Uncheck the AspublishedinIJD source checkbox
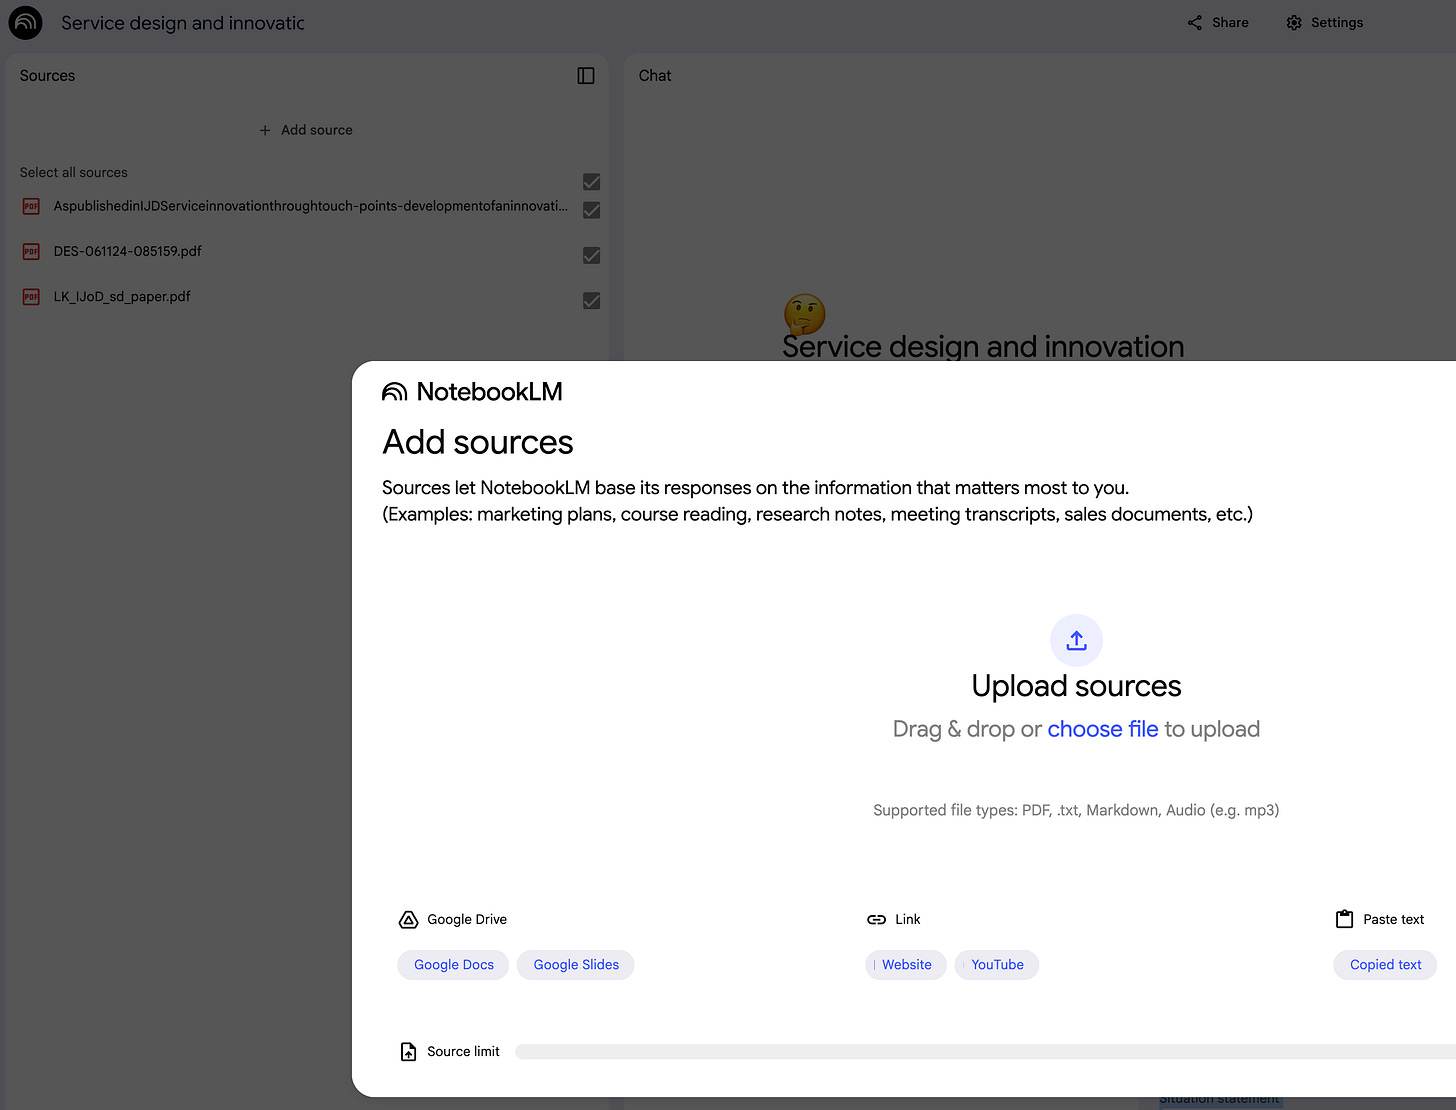Screen dimensions: 1456x1110 coord(591,210)
